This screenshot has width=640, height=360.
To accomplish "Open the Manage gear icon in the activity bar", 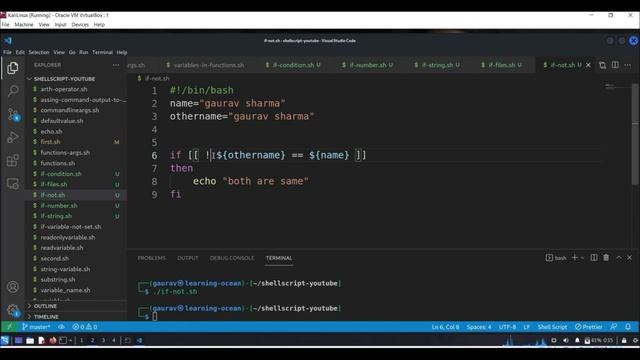I will click(x=13, y=310).
